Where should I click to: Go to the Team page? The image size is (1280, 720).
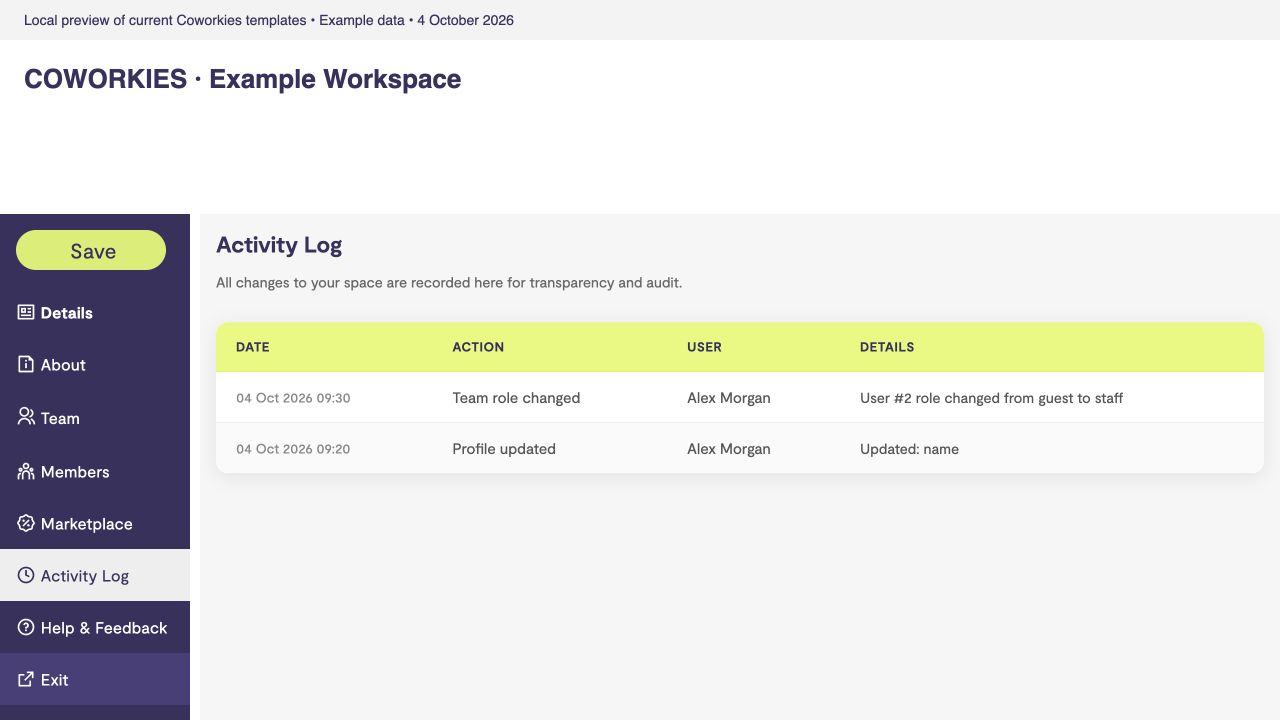point(95,418)
